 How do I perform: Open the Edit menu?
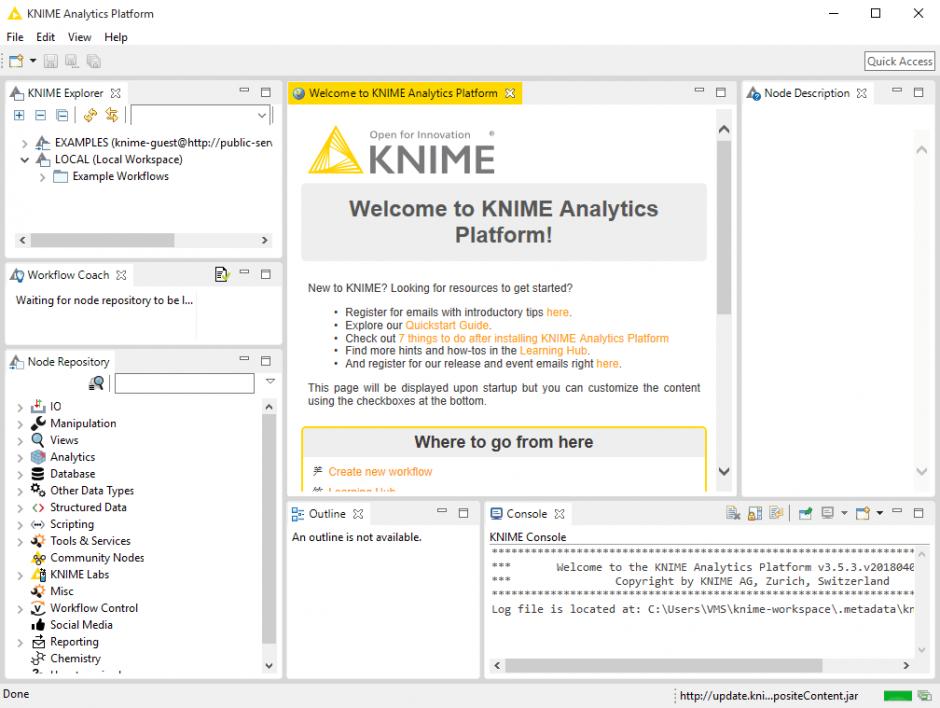(46, 37)
